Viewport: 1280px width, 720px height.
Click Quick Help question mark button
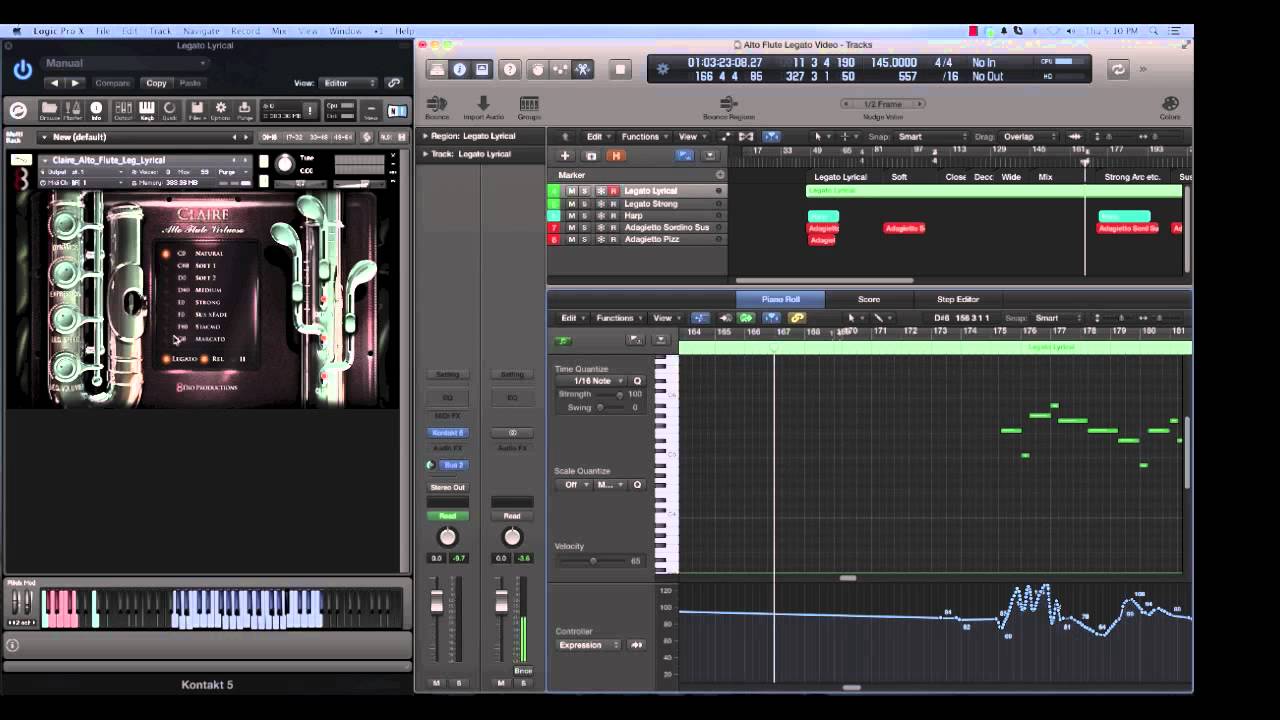(510, 69)
